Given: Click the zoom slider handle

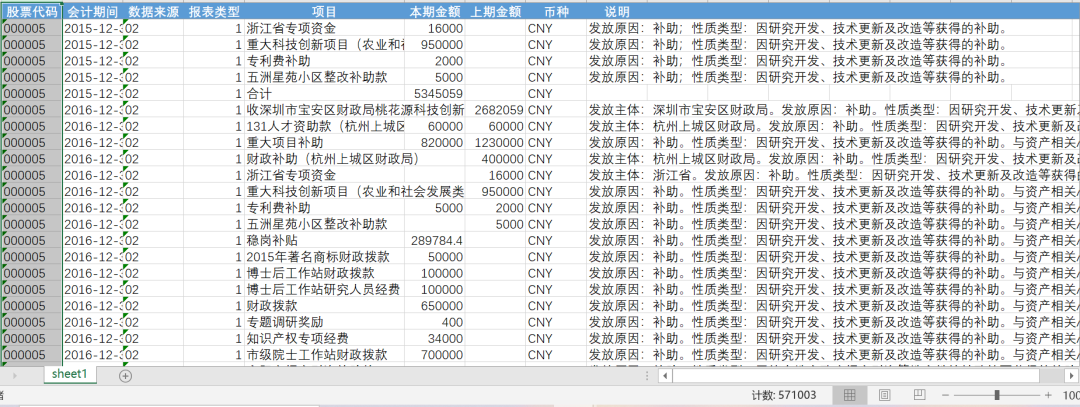Looking at the screenshot, I should 997,395.
